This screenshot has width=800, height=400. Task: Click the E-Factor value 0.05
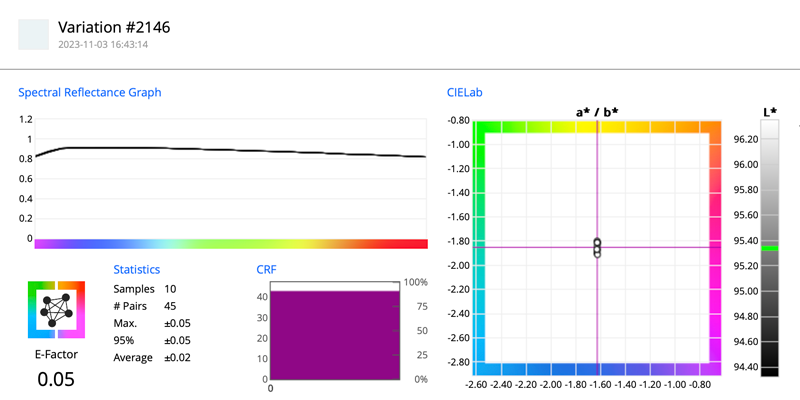(x=56, y=379)
